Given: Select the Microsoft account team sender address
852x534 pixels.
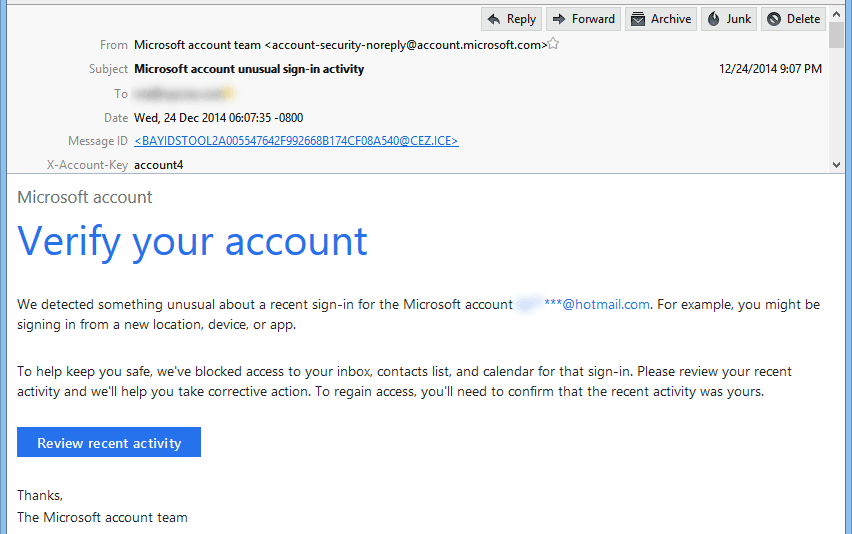Looking at the screenshot, I should [340, 45].
